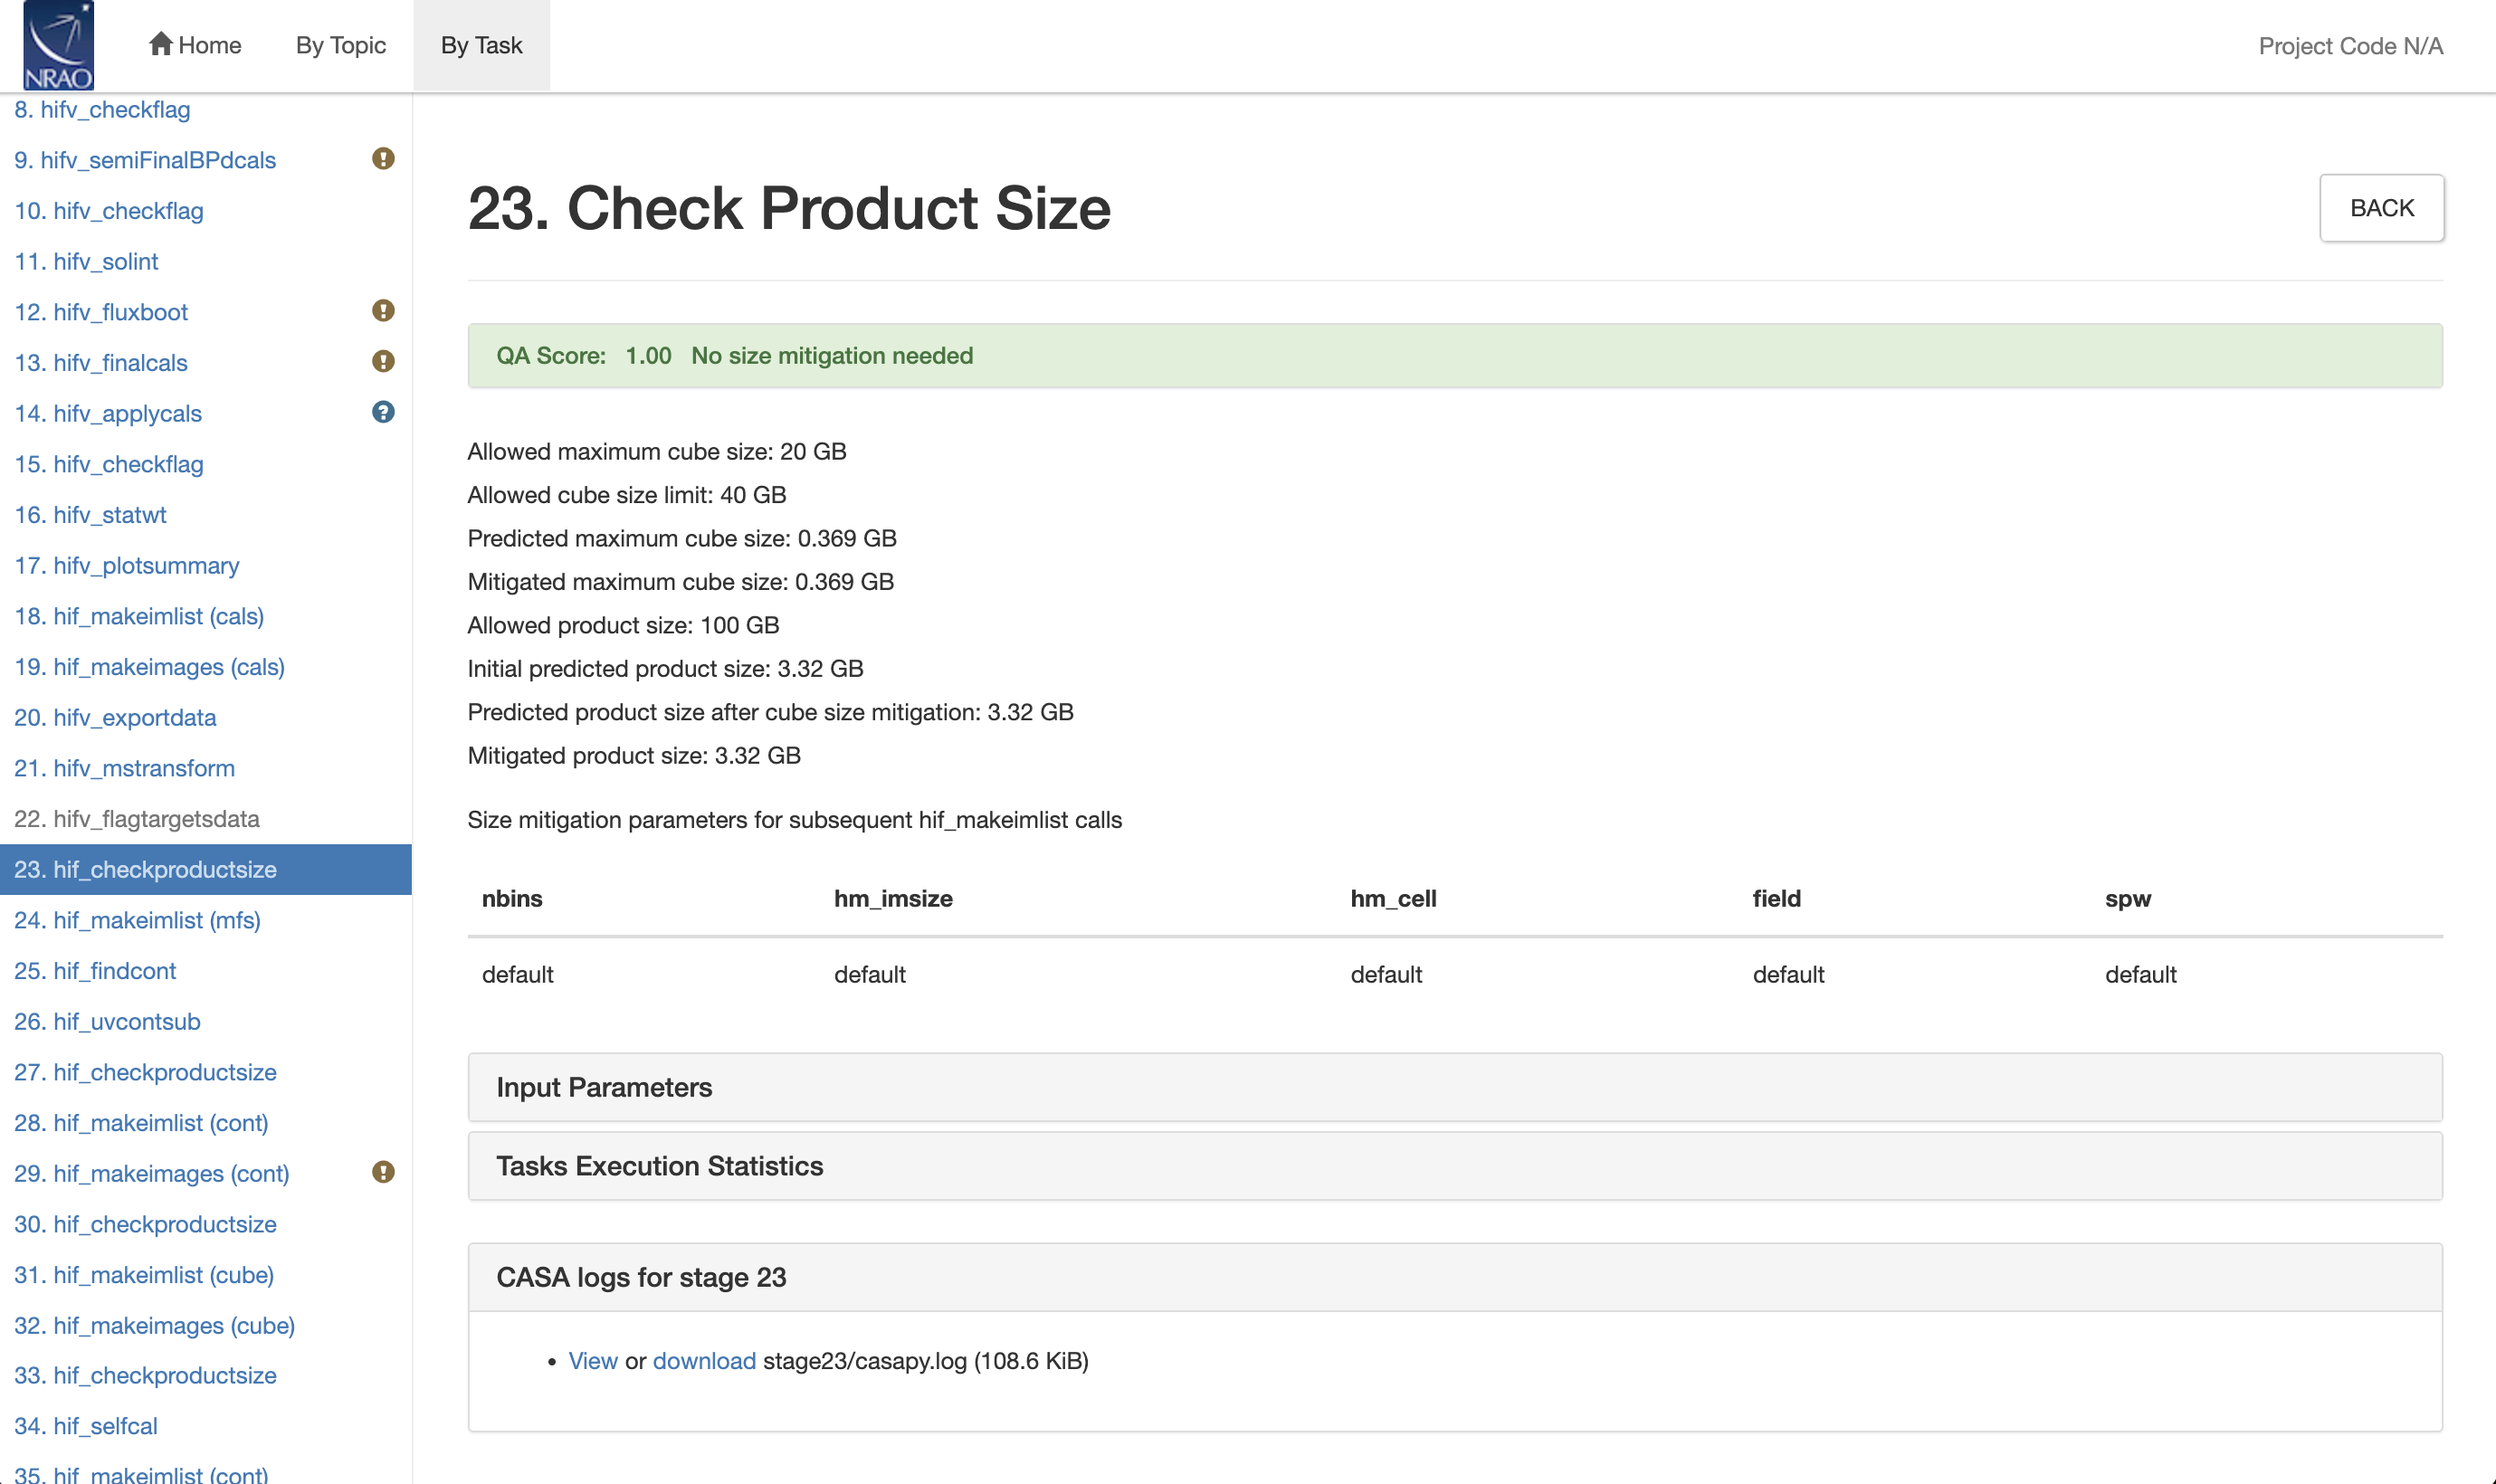Expand Tasks Execution Statistics panel

tap(1455, 1166)
